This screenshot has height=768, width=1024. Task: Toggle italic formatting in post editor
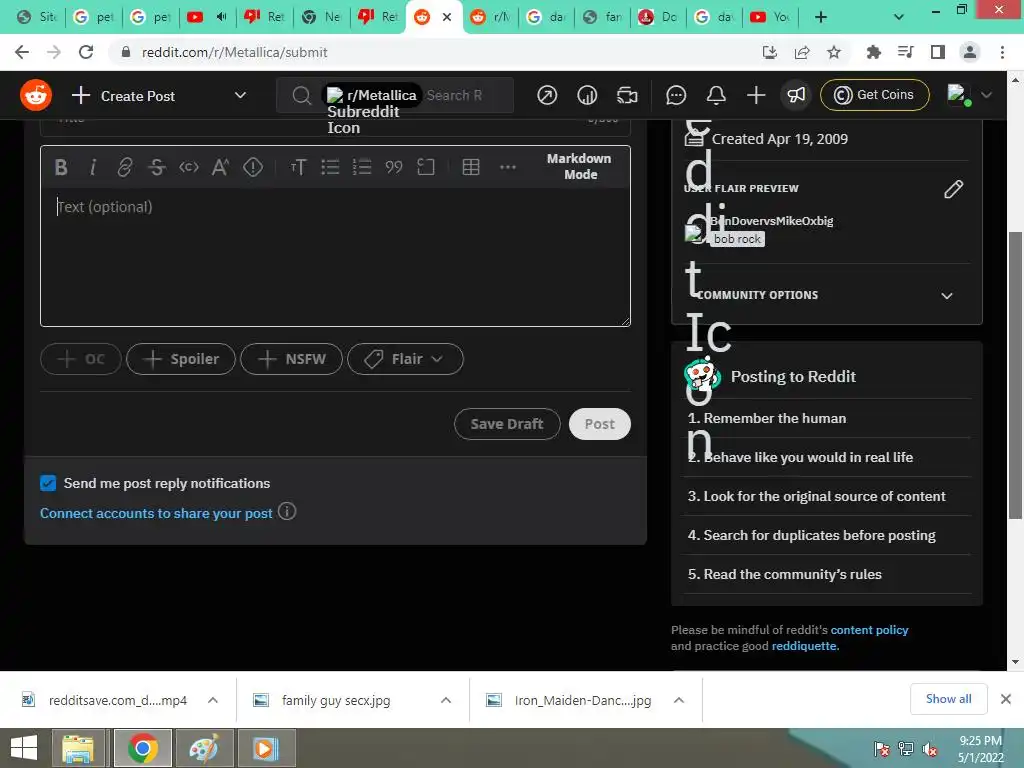tap(93, 167)
